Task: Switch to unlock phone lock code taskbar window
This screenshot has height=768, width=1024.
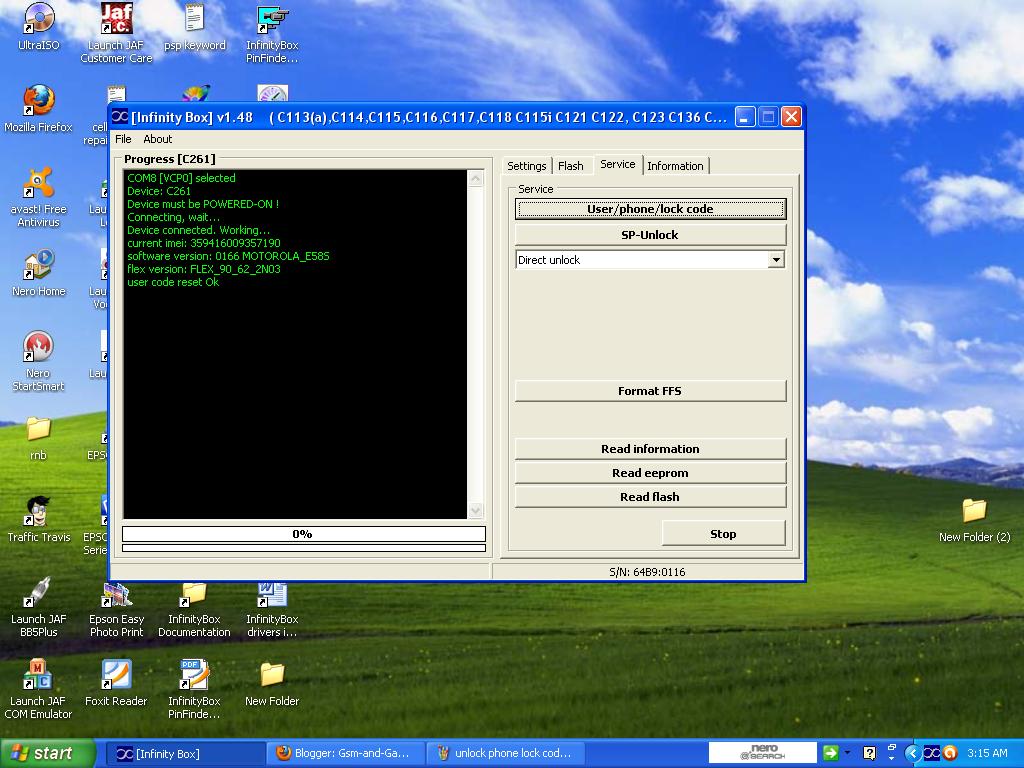Action: (x=505, y=754)
